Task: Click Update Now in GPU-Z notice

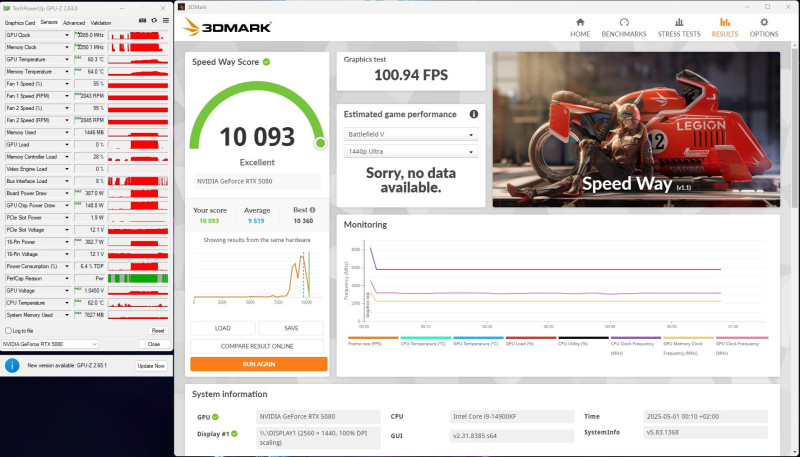Action: [151, 366]
